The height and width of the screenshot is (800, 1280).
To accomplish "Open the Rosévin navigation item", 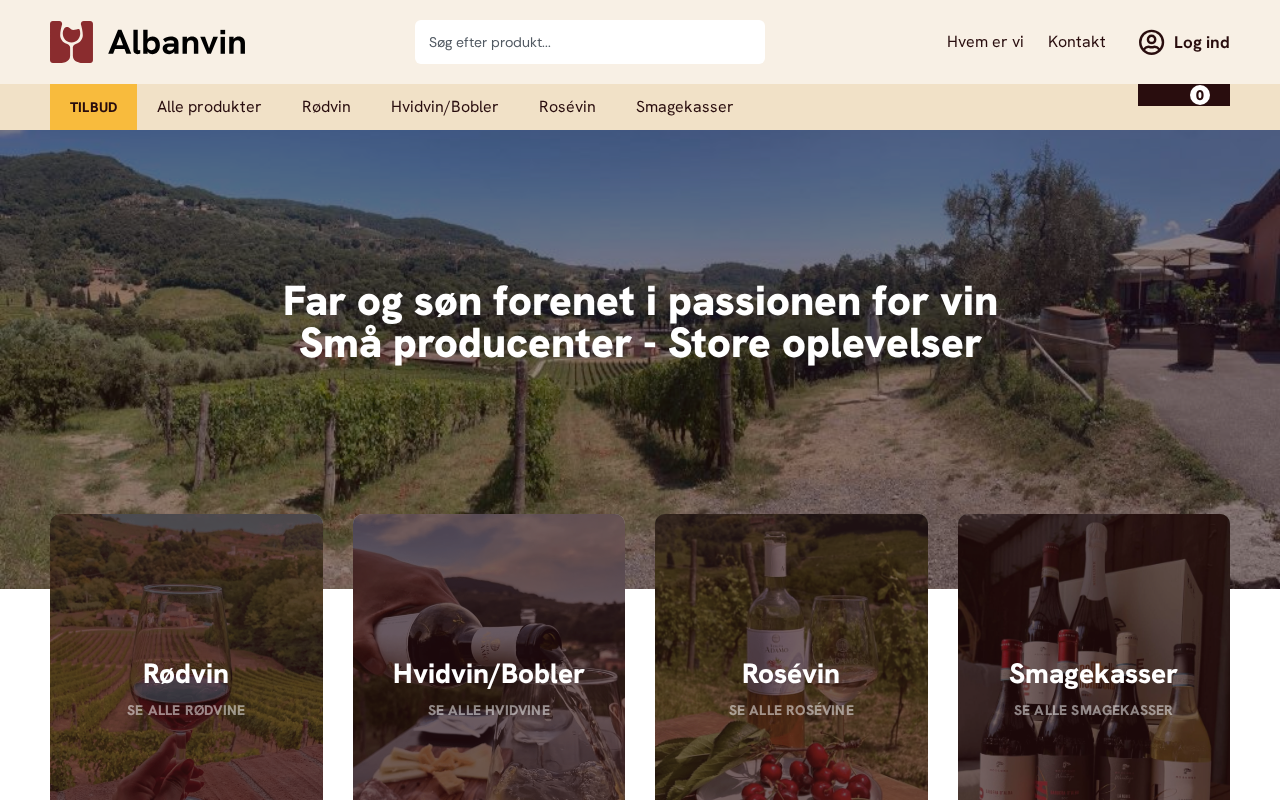I will (567, 107).
